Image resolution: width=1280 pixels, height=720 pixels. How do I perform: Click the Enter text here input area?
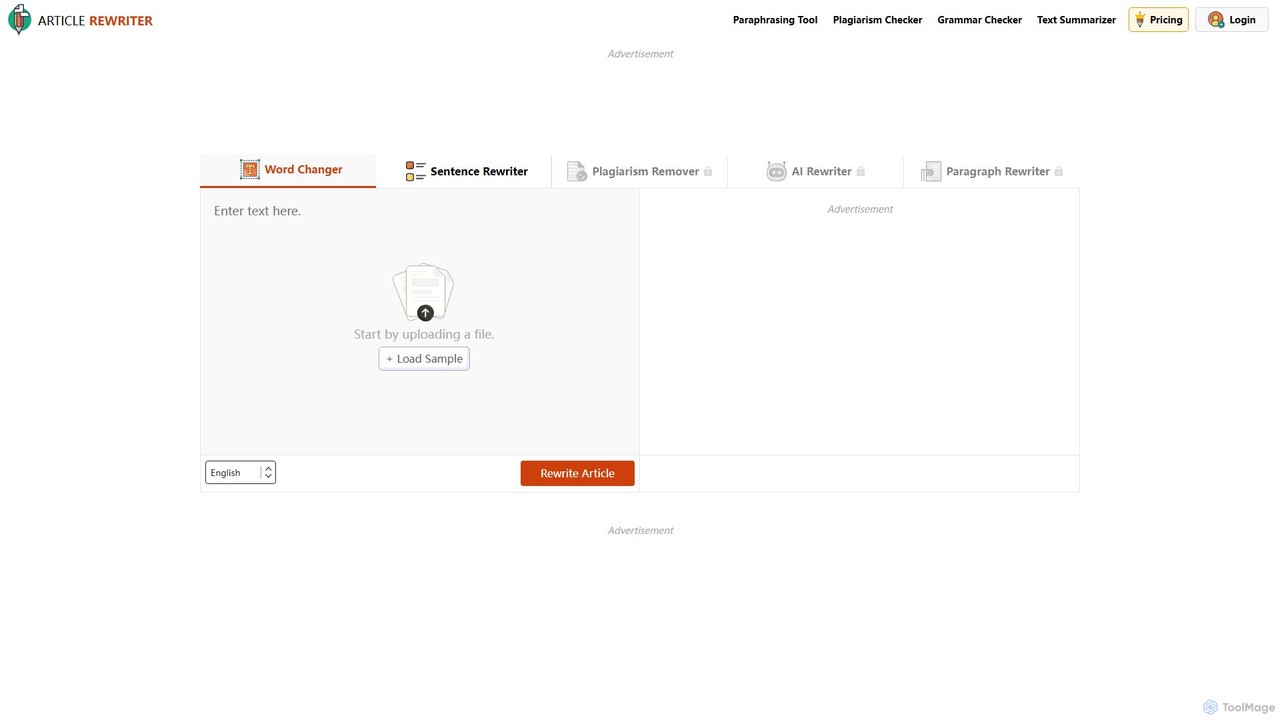click(420, 321)
